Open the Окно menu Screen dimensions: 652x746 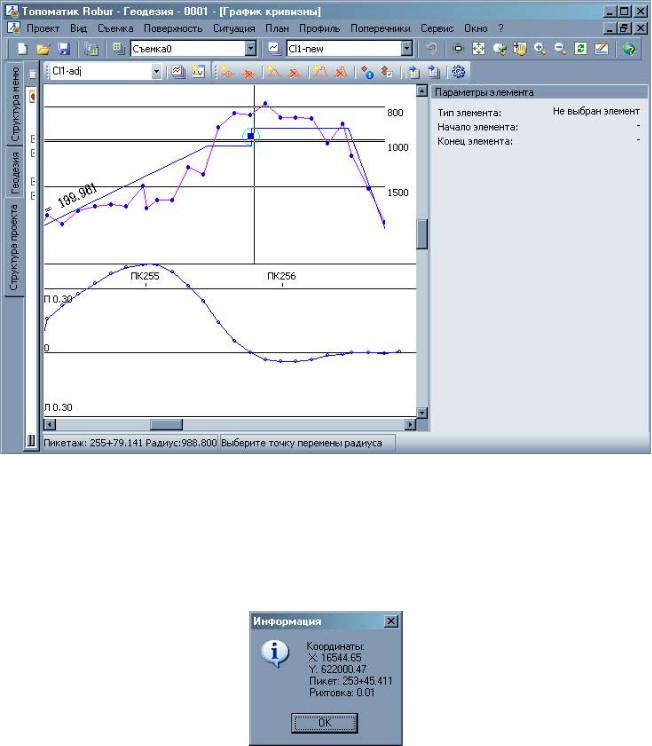coord(475,29)
